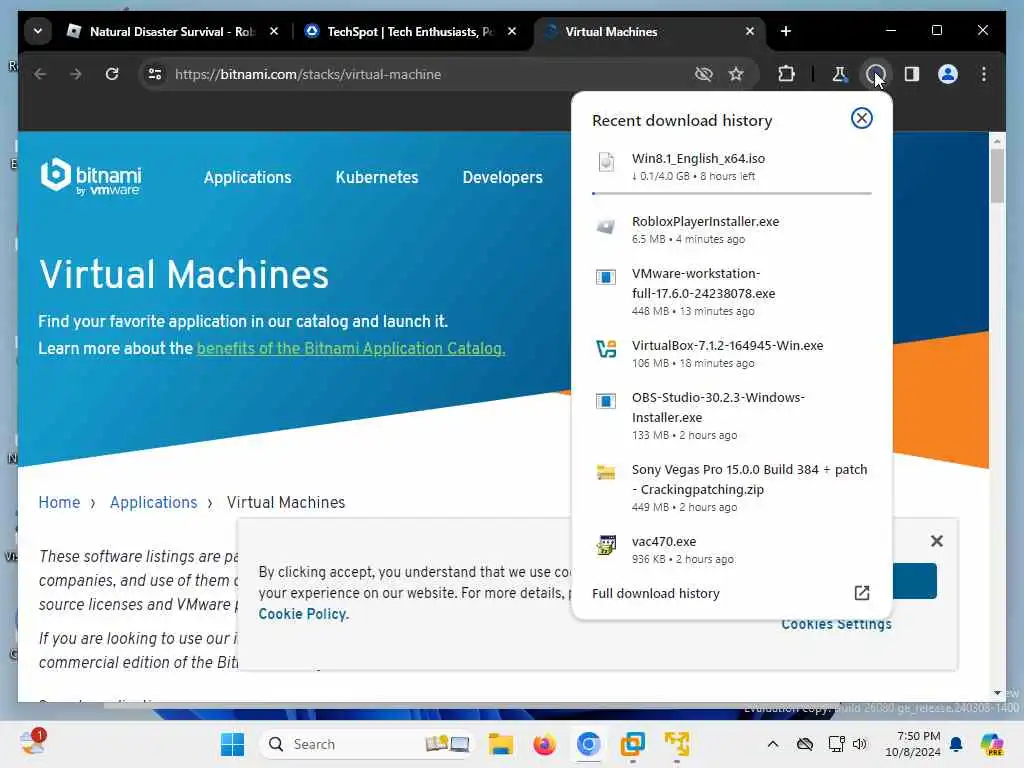This screenshot has width=1024, height=768.
Task: Click the browser forward arrow
Action: click(76, 74)
